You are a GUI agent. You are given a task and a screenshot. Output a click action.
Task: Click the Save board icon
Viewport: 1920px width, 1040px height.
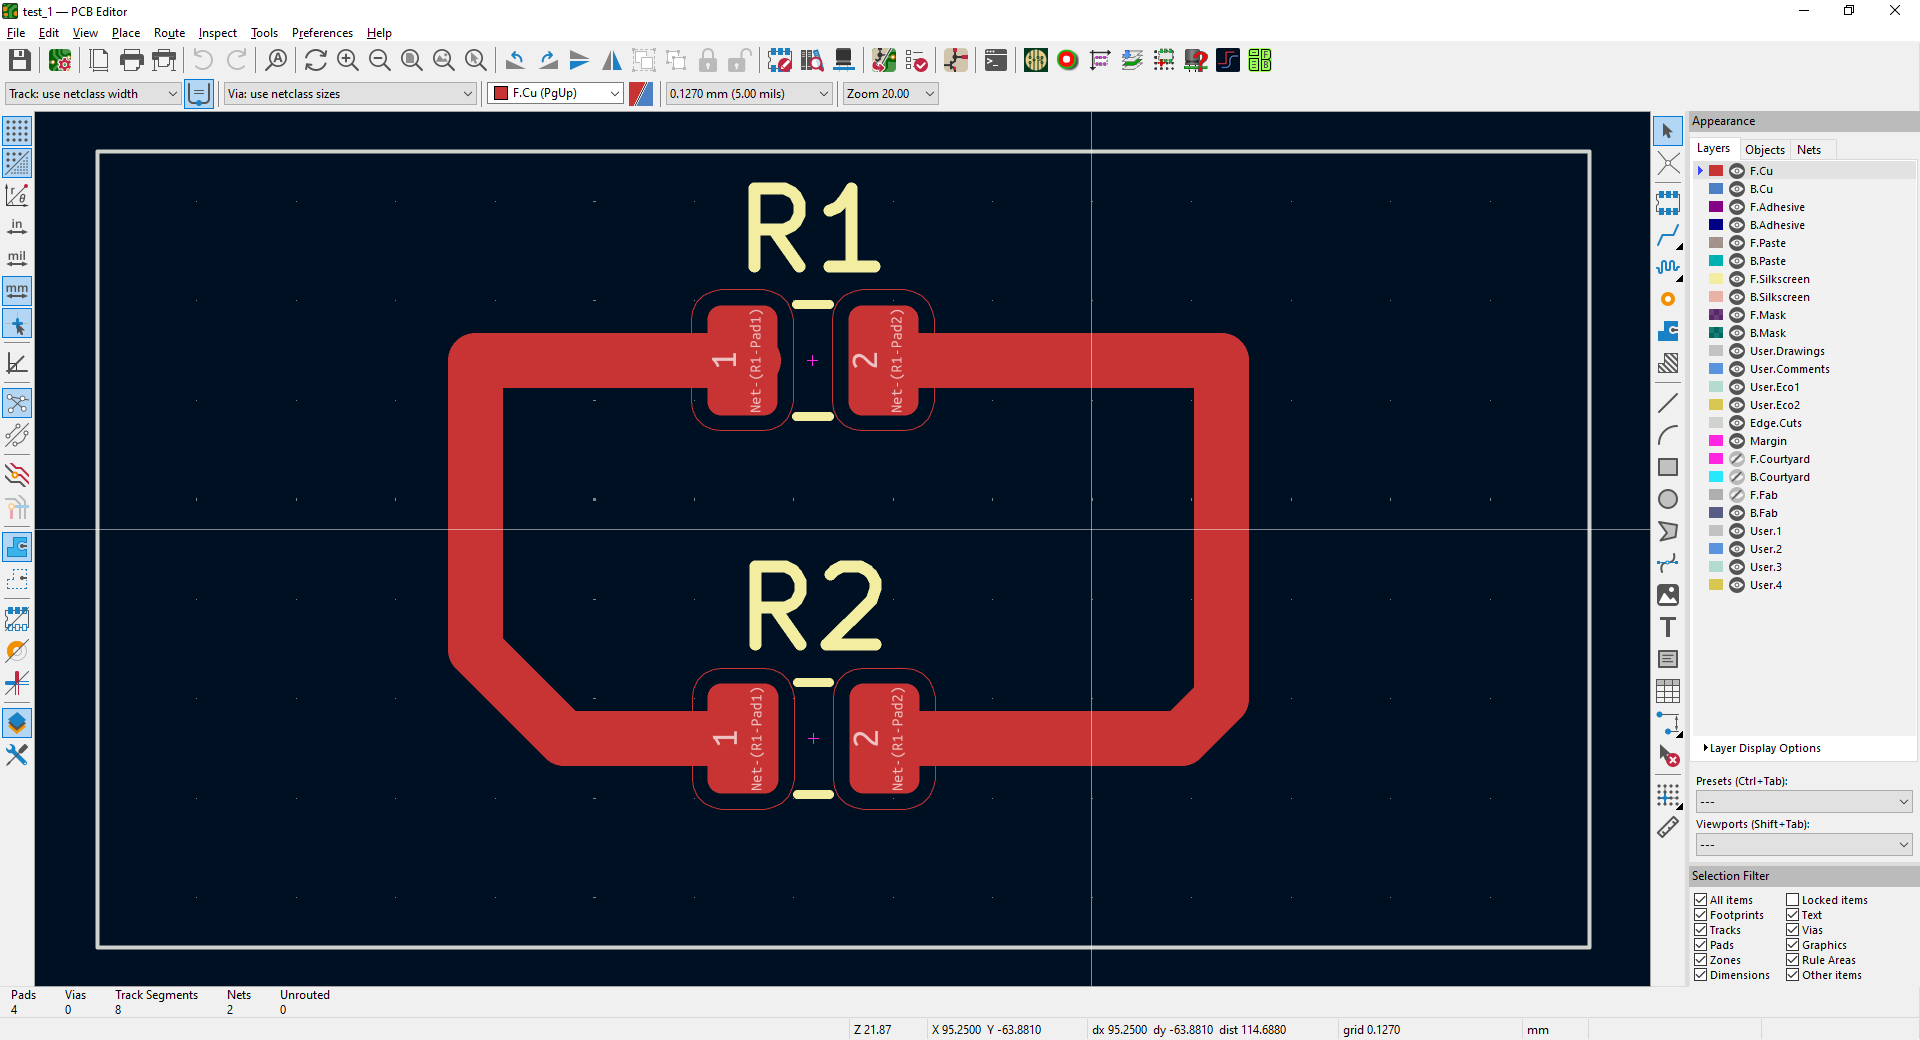19,61
